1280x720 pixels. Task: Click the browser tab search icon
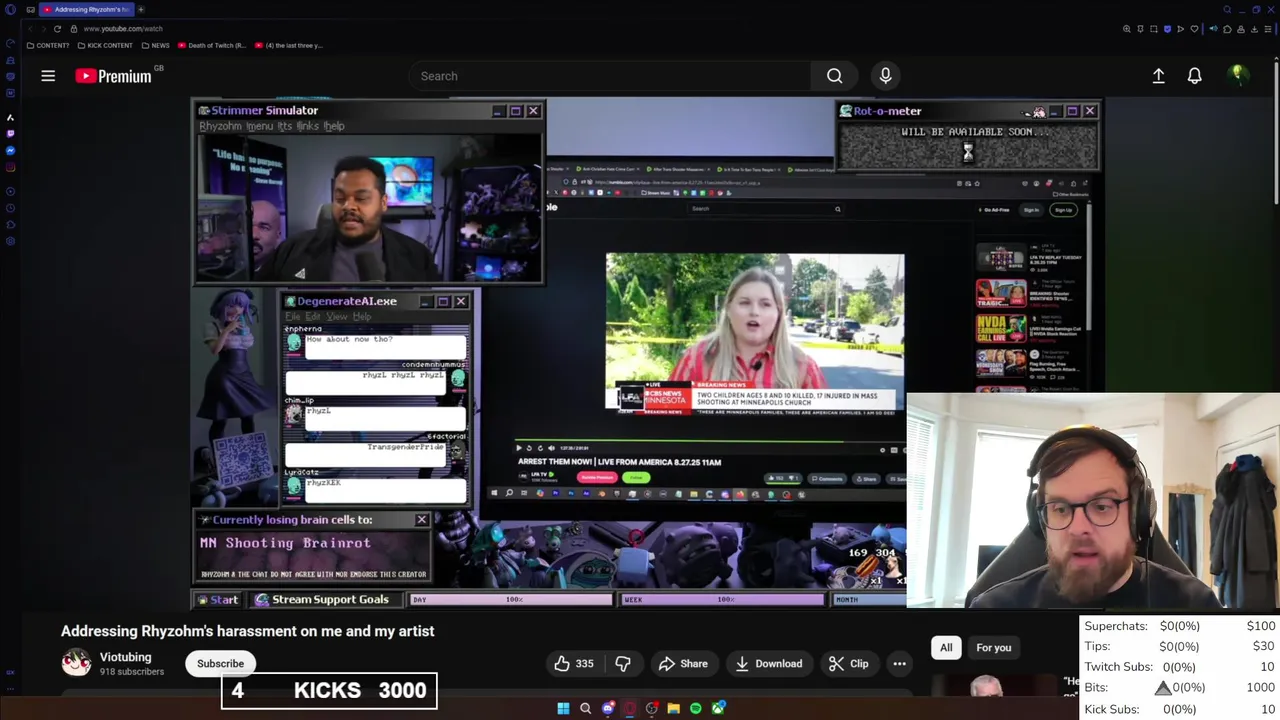coord(1227,9)
